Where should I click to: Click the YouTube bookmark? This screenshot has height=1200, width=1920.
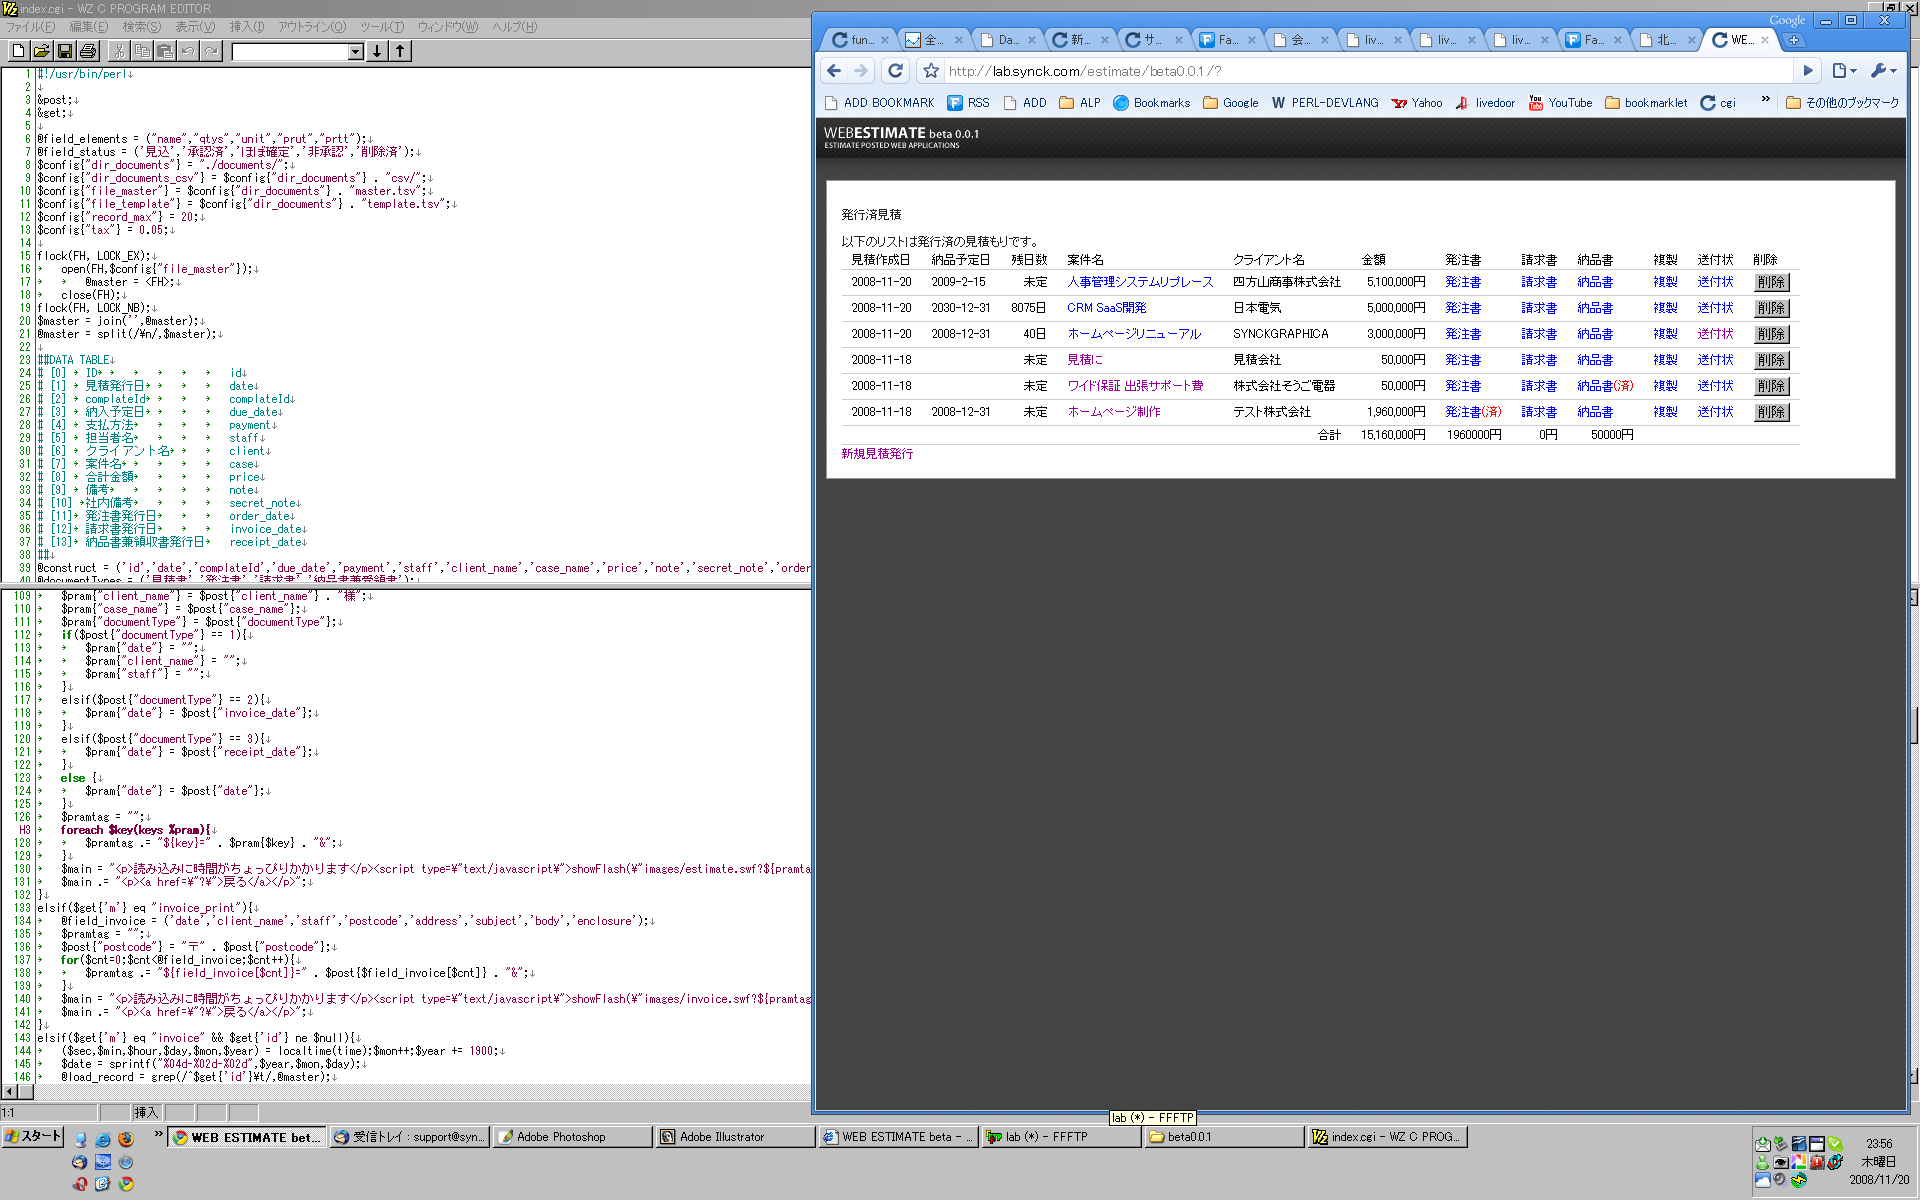click(1560, 102)
